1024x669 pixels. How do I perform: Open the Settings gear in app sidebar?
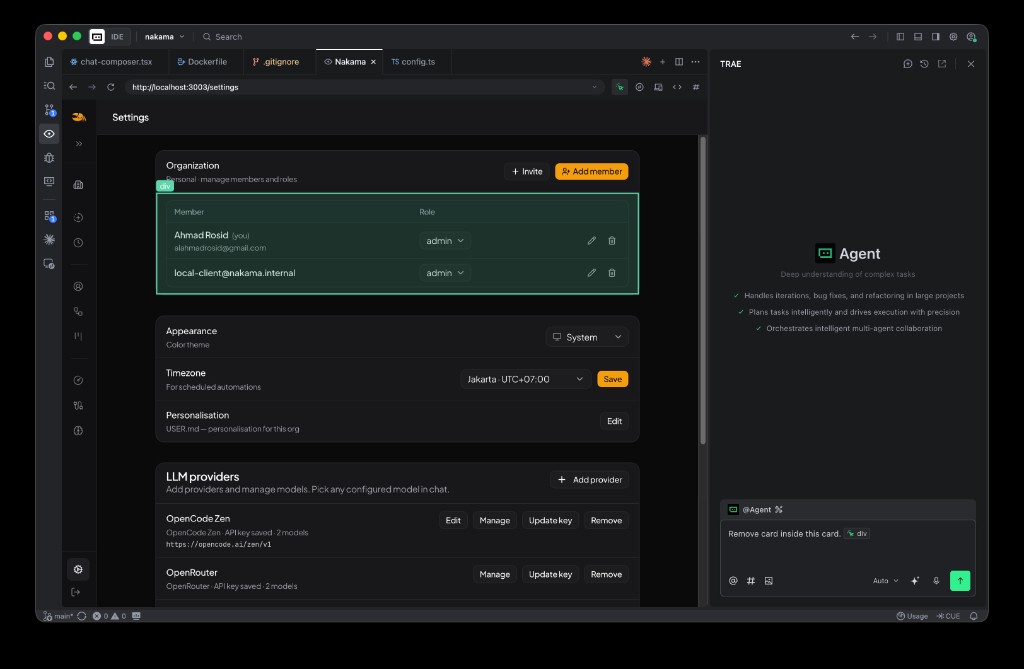78,569
